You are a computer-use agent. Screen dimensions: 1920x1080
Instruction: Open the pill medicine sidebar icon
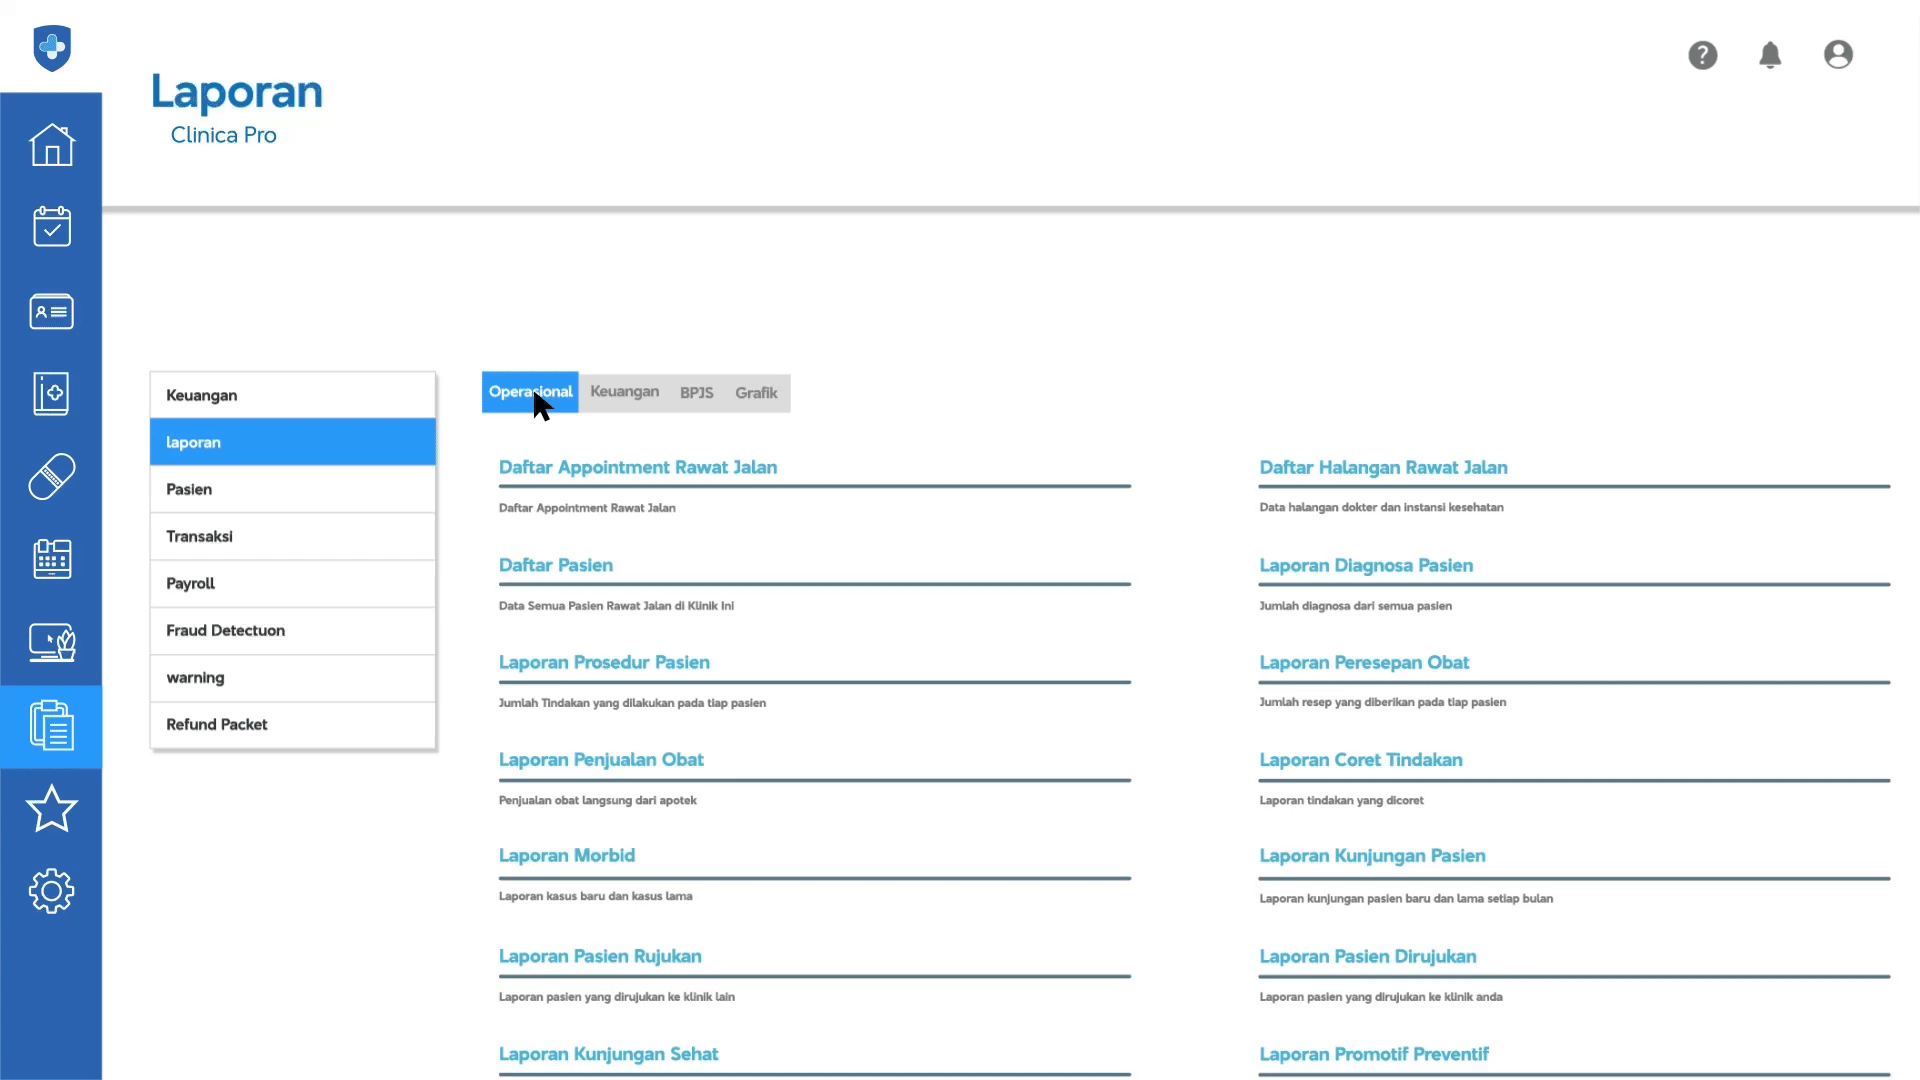pyautogui.click(x=51, y=477)
